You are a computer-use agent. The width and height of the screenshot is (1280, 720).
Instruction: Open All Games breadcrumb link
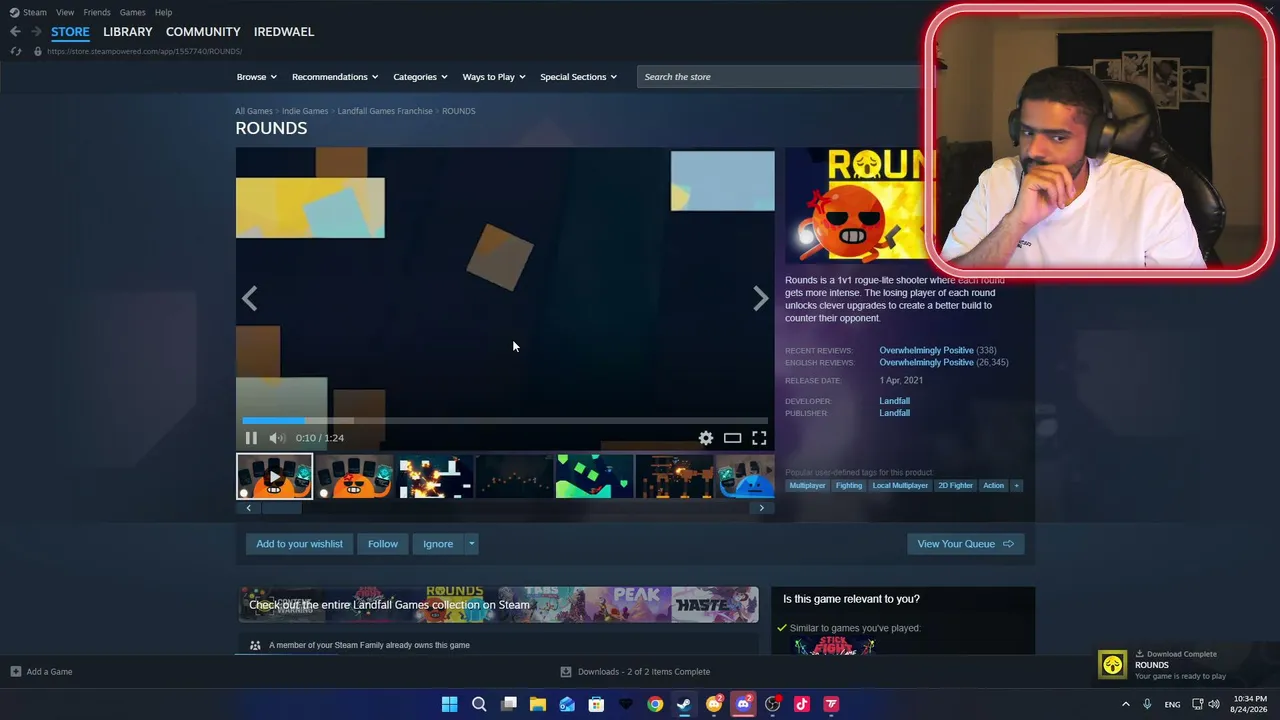[x=254, y=111]
